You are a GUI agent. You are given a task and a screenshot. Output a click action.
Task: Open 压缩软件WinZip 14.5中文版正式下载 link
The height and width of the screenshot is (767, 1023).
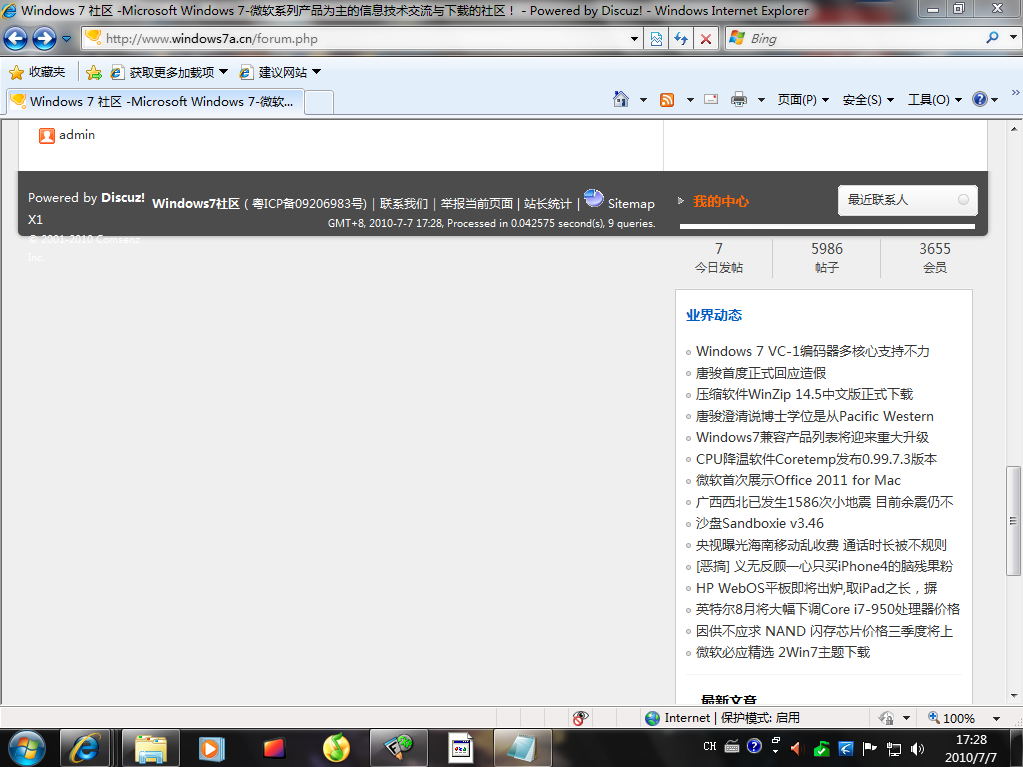click(x=804, y=395)
